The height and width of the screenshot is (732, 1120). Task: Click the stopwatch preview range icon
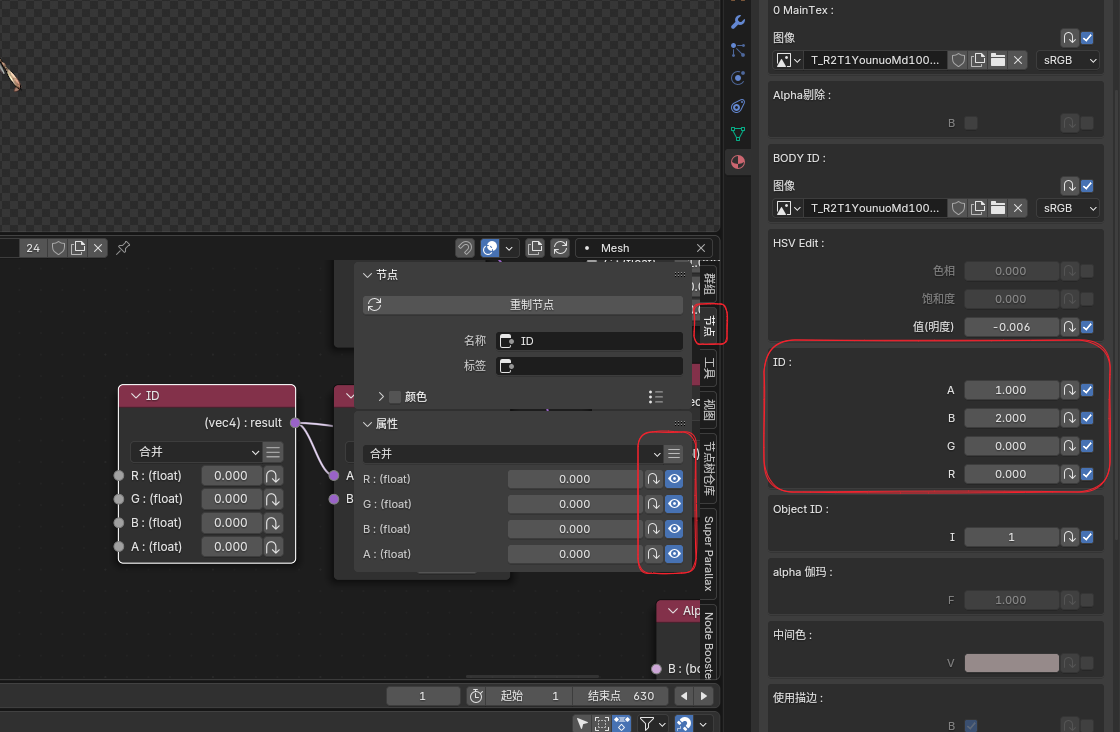tap(476, 696)
